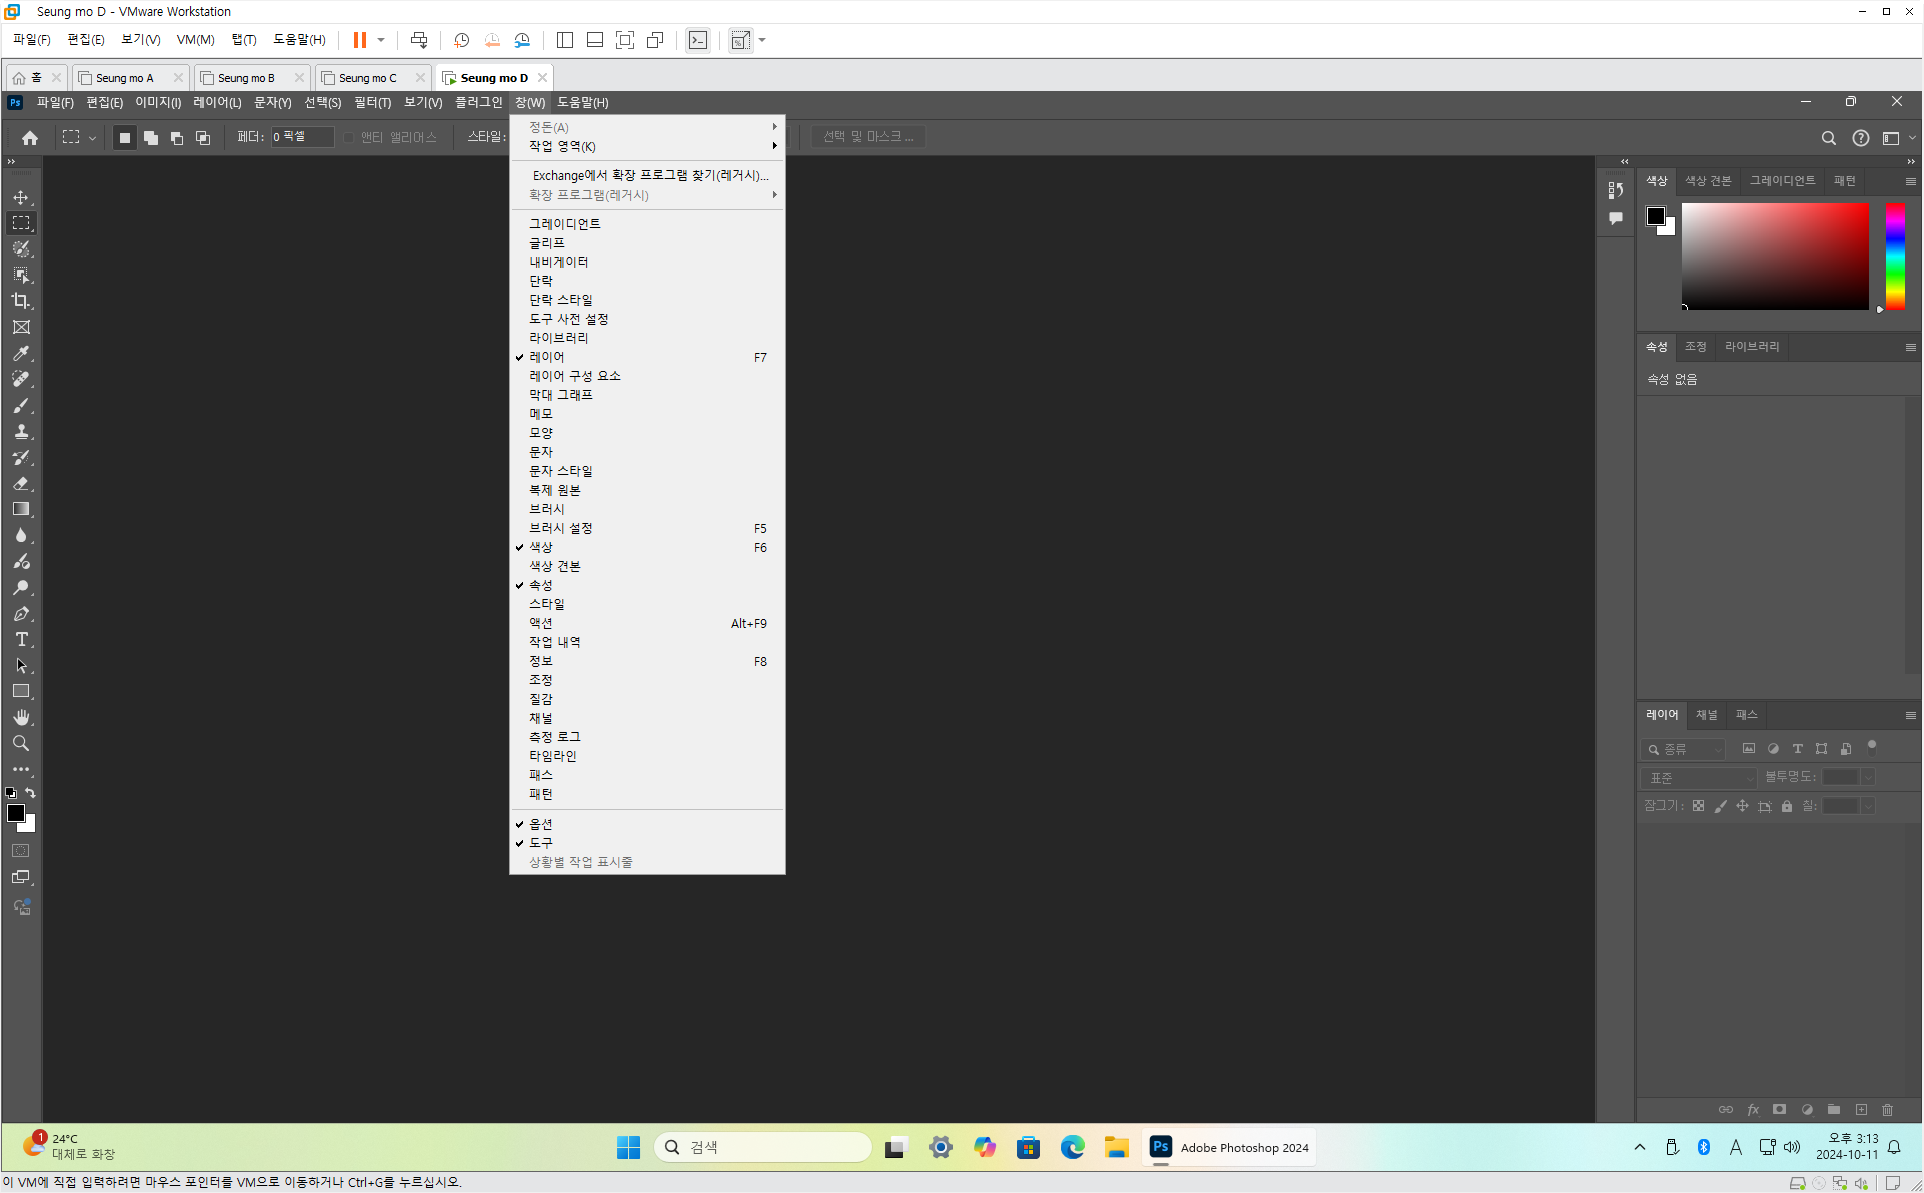Select the Gradient tool

point(21,509)
